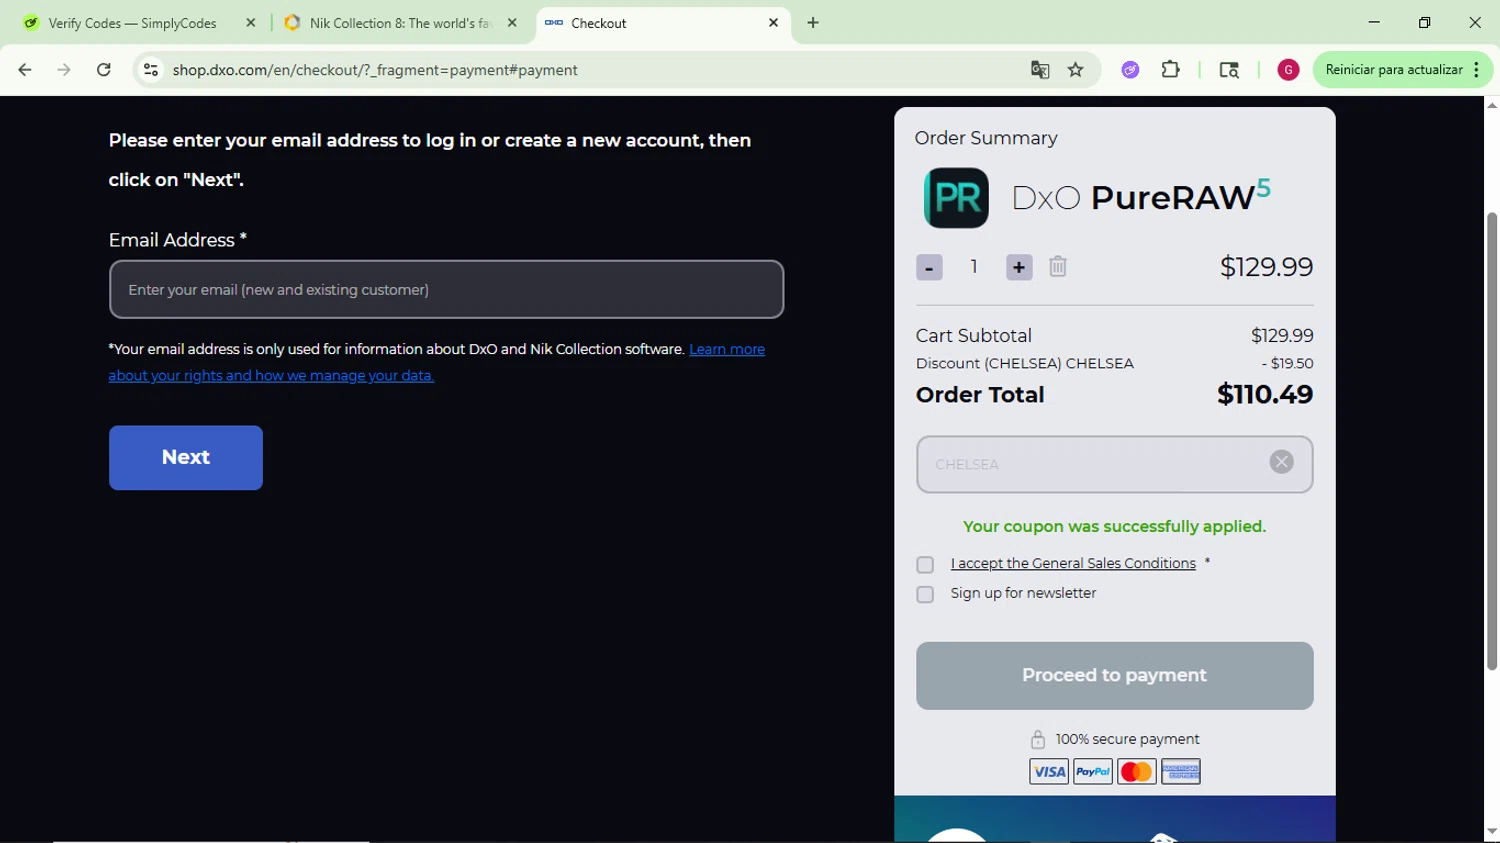Screen dimensions: 1500x843
Task: Click Reiniciar para actualizar button
Action: pos(1393,70)
